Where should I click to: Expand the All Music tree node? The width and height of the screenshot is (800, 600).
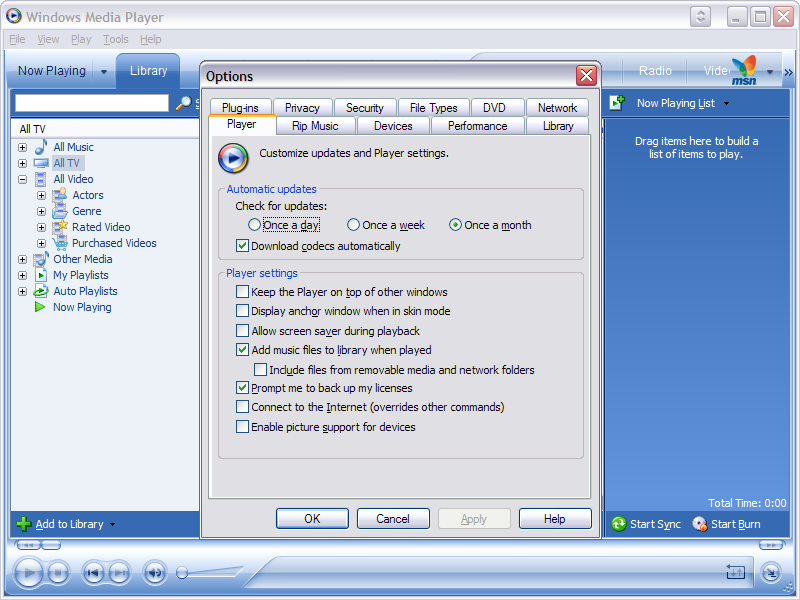pyautogui.click(x=22, y=147)
